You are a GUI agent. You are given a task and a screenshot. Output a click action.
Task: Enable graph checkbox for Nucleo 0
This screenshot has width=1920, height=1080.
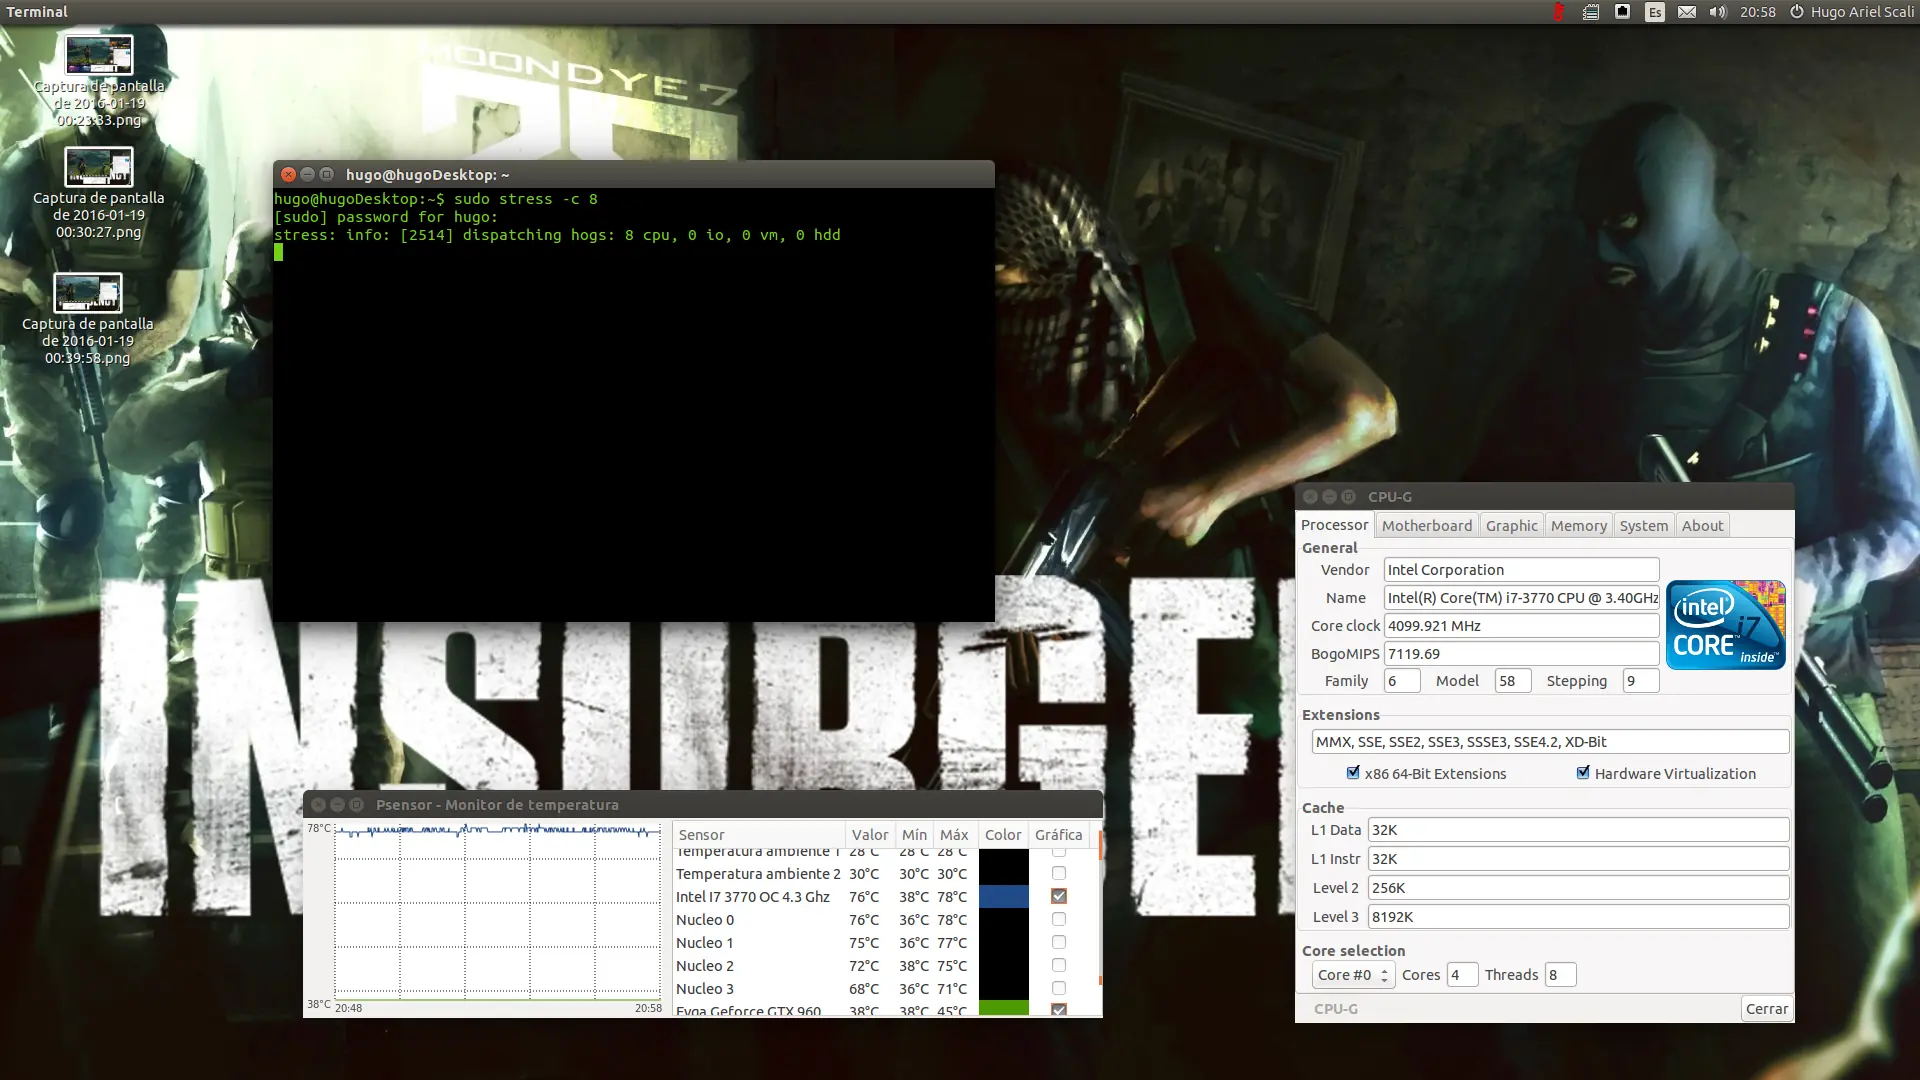(1059, 919)
